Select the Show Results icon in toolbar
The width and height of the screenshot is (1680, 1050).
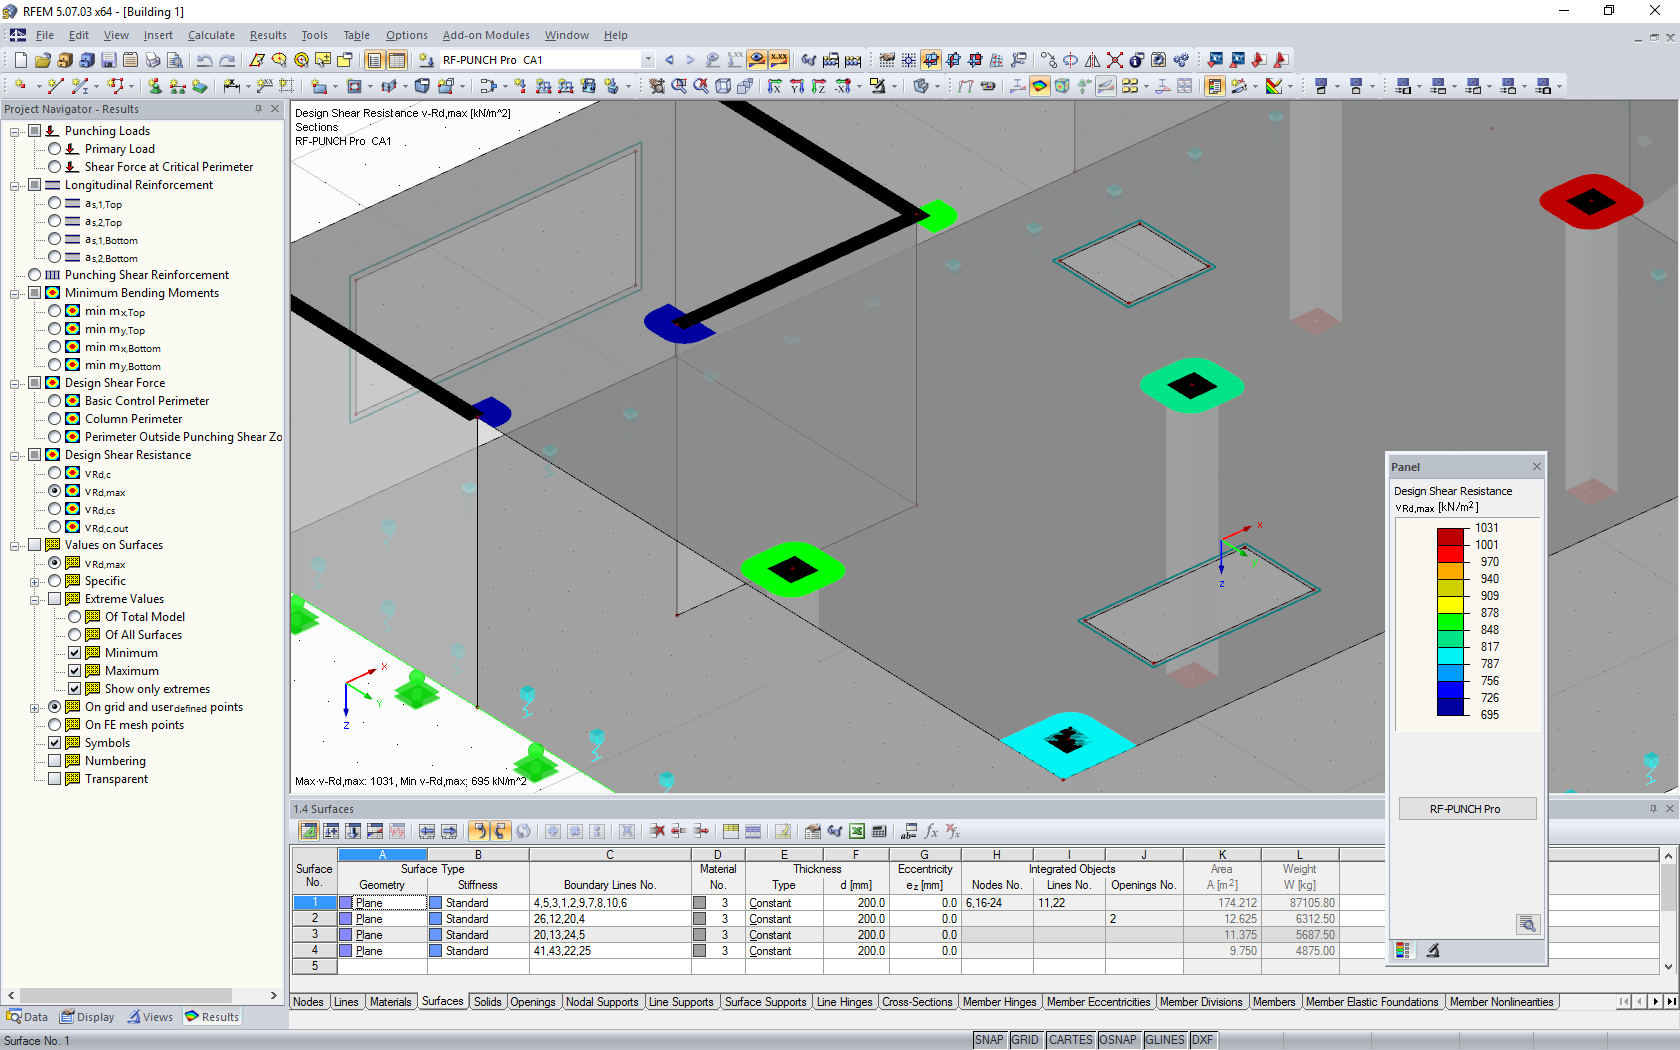(x=757, y=59)
